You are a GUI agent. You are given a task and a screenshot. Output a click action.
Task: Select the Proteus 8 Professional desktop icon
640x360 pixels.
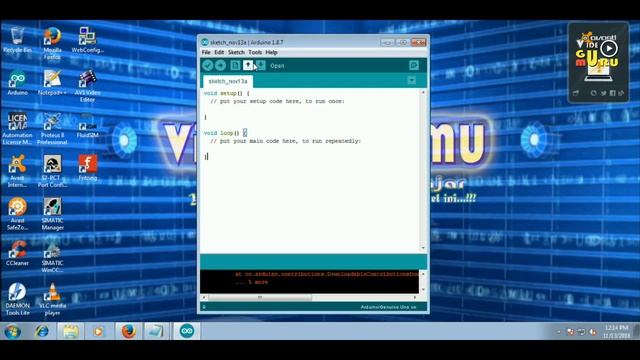click(x=52, y=128)
